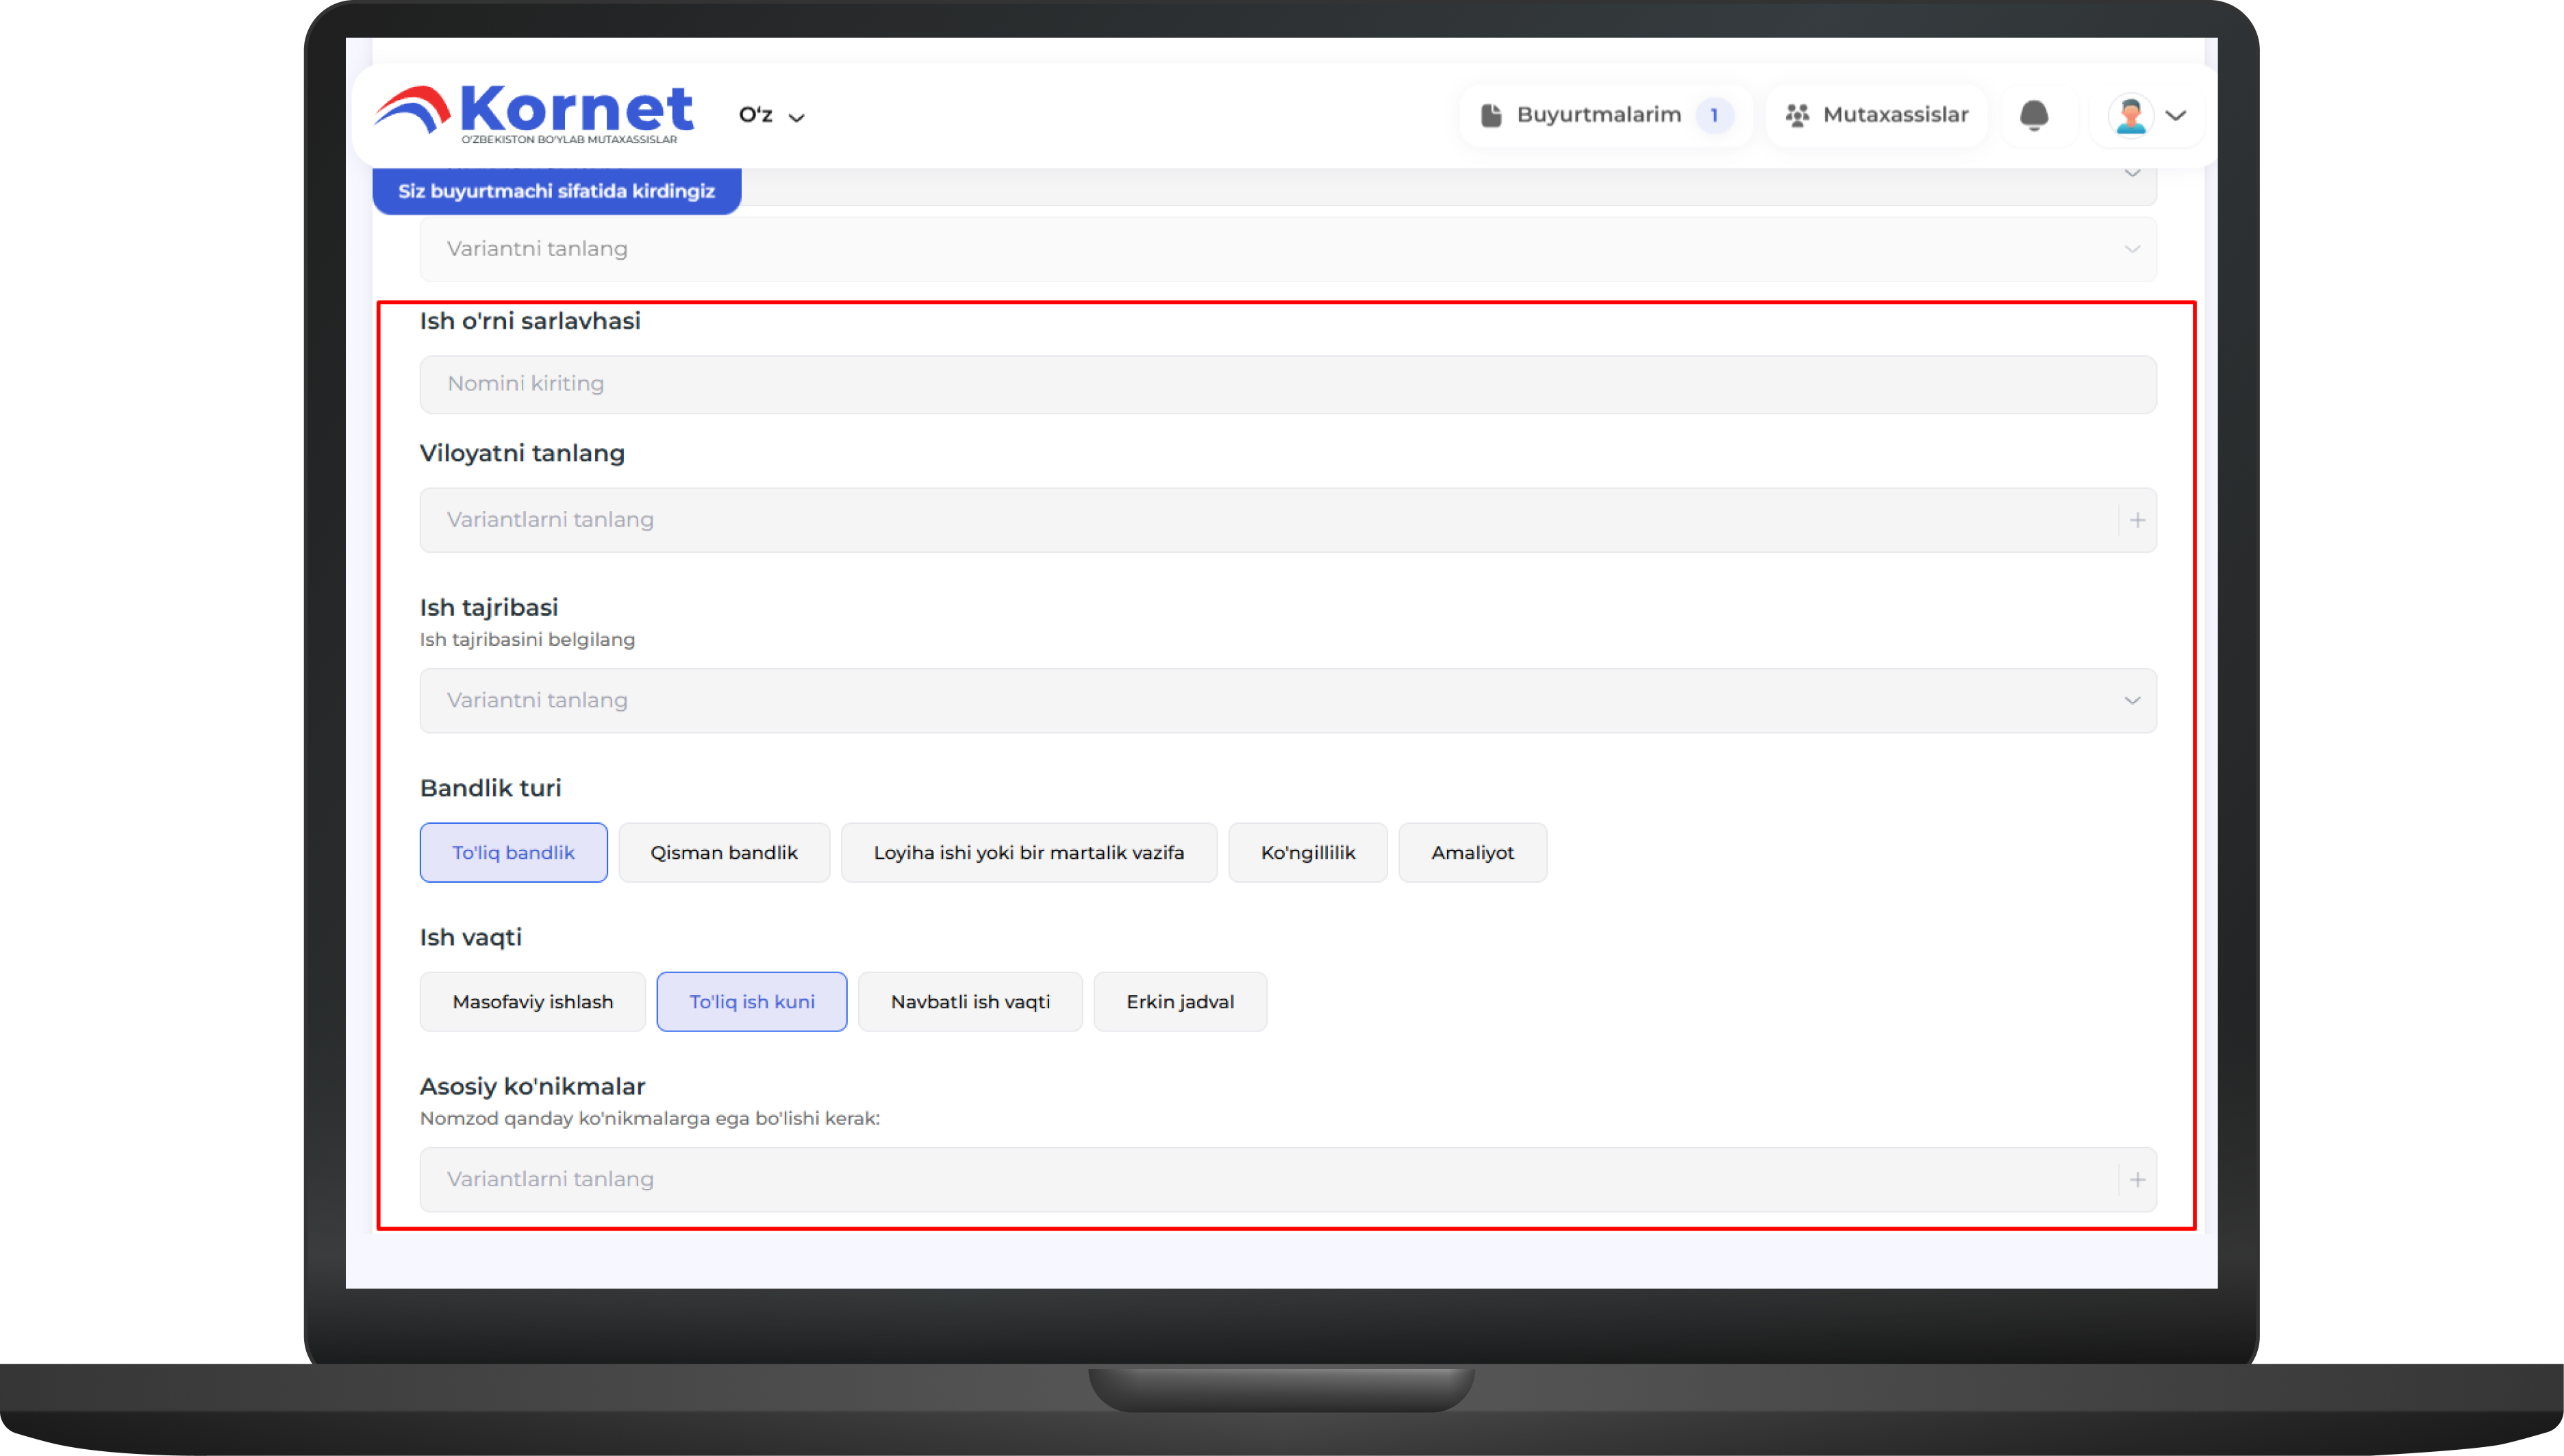Open the notifications bell
Image resolution: width=2564 pixels, height=1456 pixels.
(2033, 116)
